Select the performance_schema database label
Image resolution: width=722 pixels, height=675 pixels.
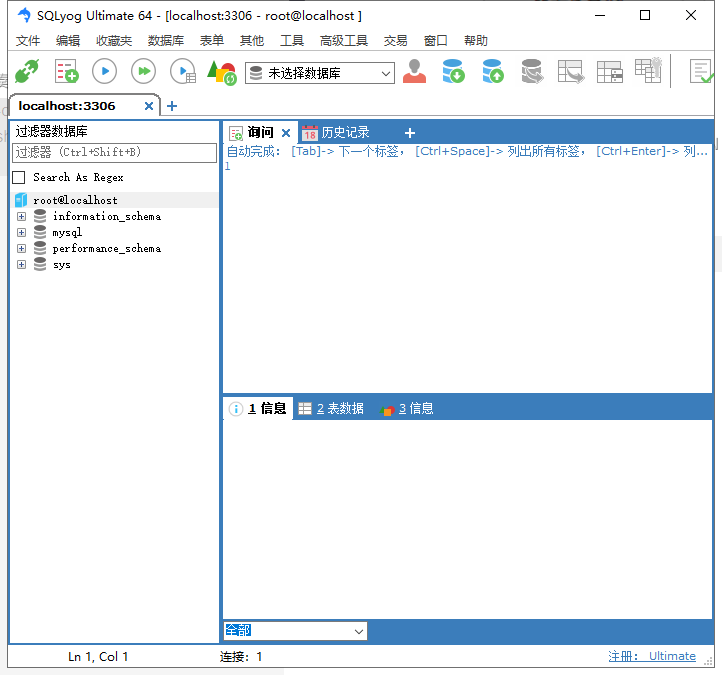tap(107, 249)
